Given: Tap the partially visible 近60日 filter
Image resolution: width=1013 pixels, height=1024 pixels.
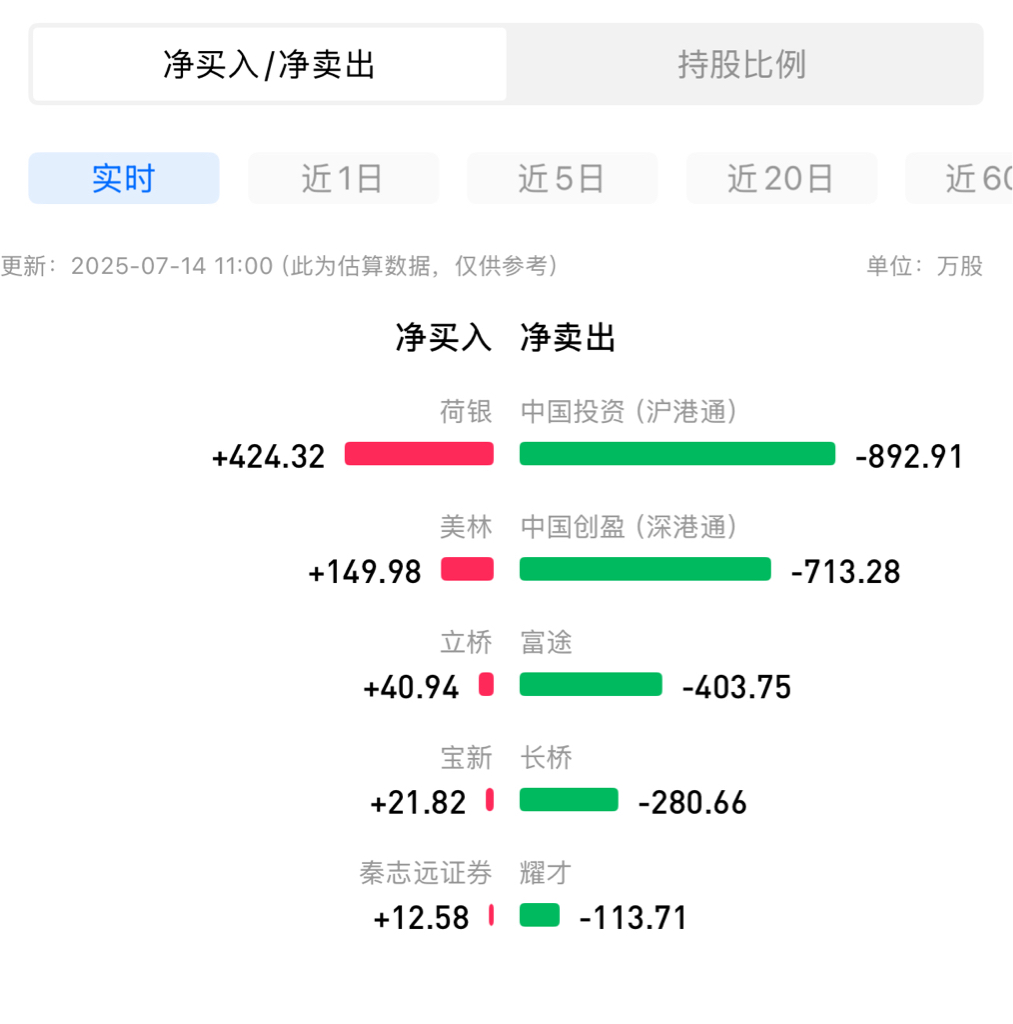Looking at the screenshot, I should coord(959,178).
